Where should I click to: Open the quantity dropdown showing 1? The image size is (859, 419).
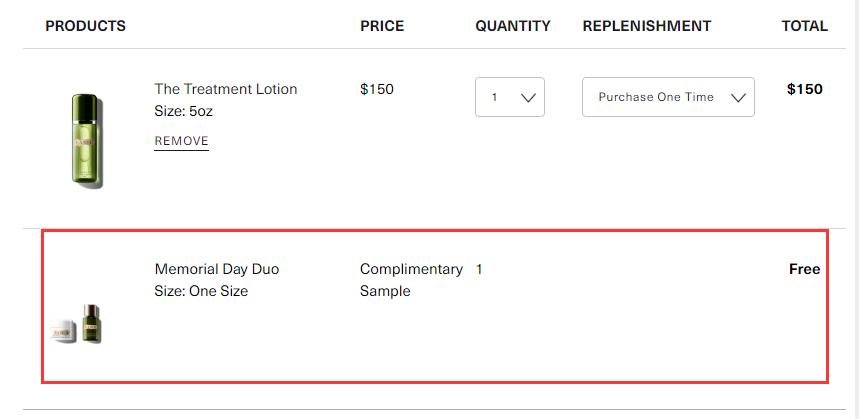coord(509,97)
